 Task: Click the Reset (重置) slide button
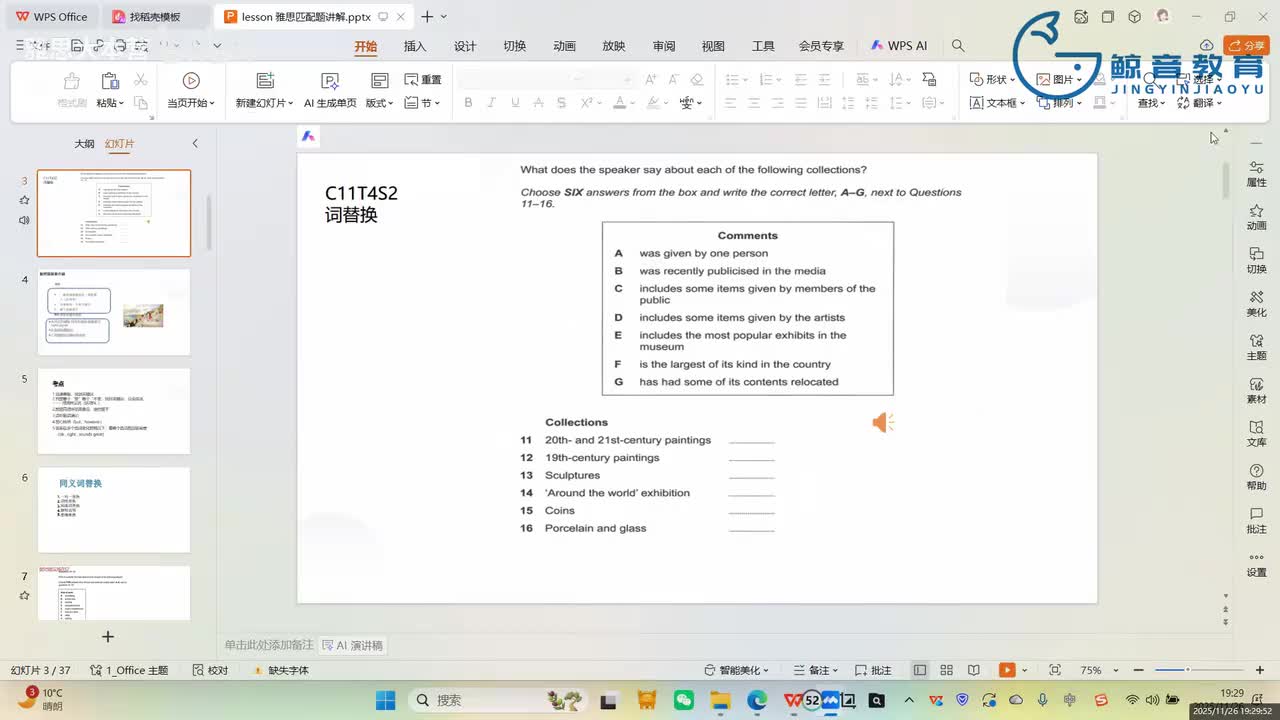coord(422,80)
